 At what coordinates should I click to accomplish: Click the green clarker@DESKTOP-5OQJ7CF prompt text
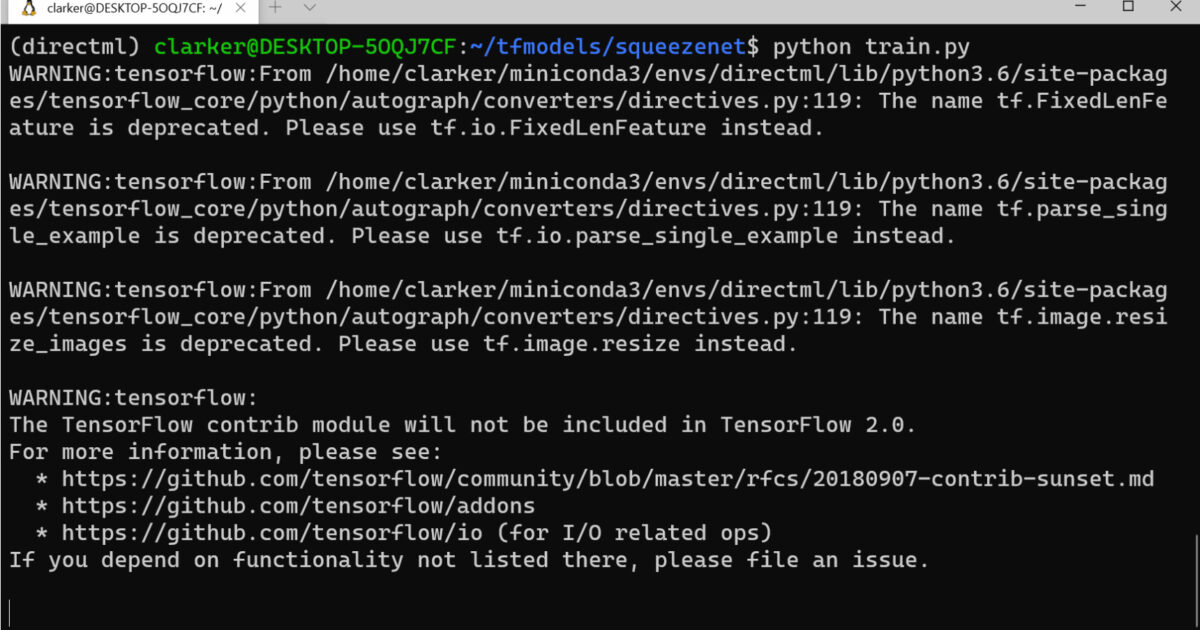click(x=306, y=47)
